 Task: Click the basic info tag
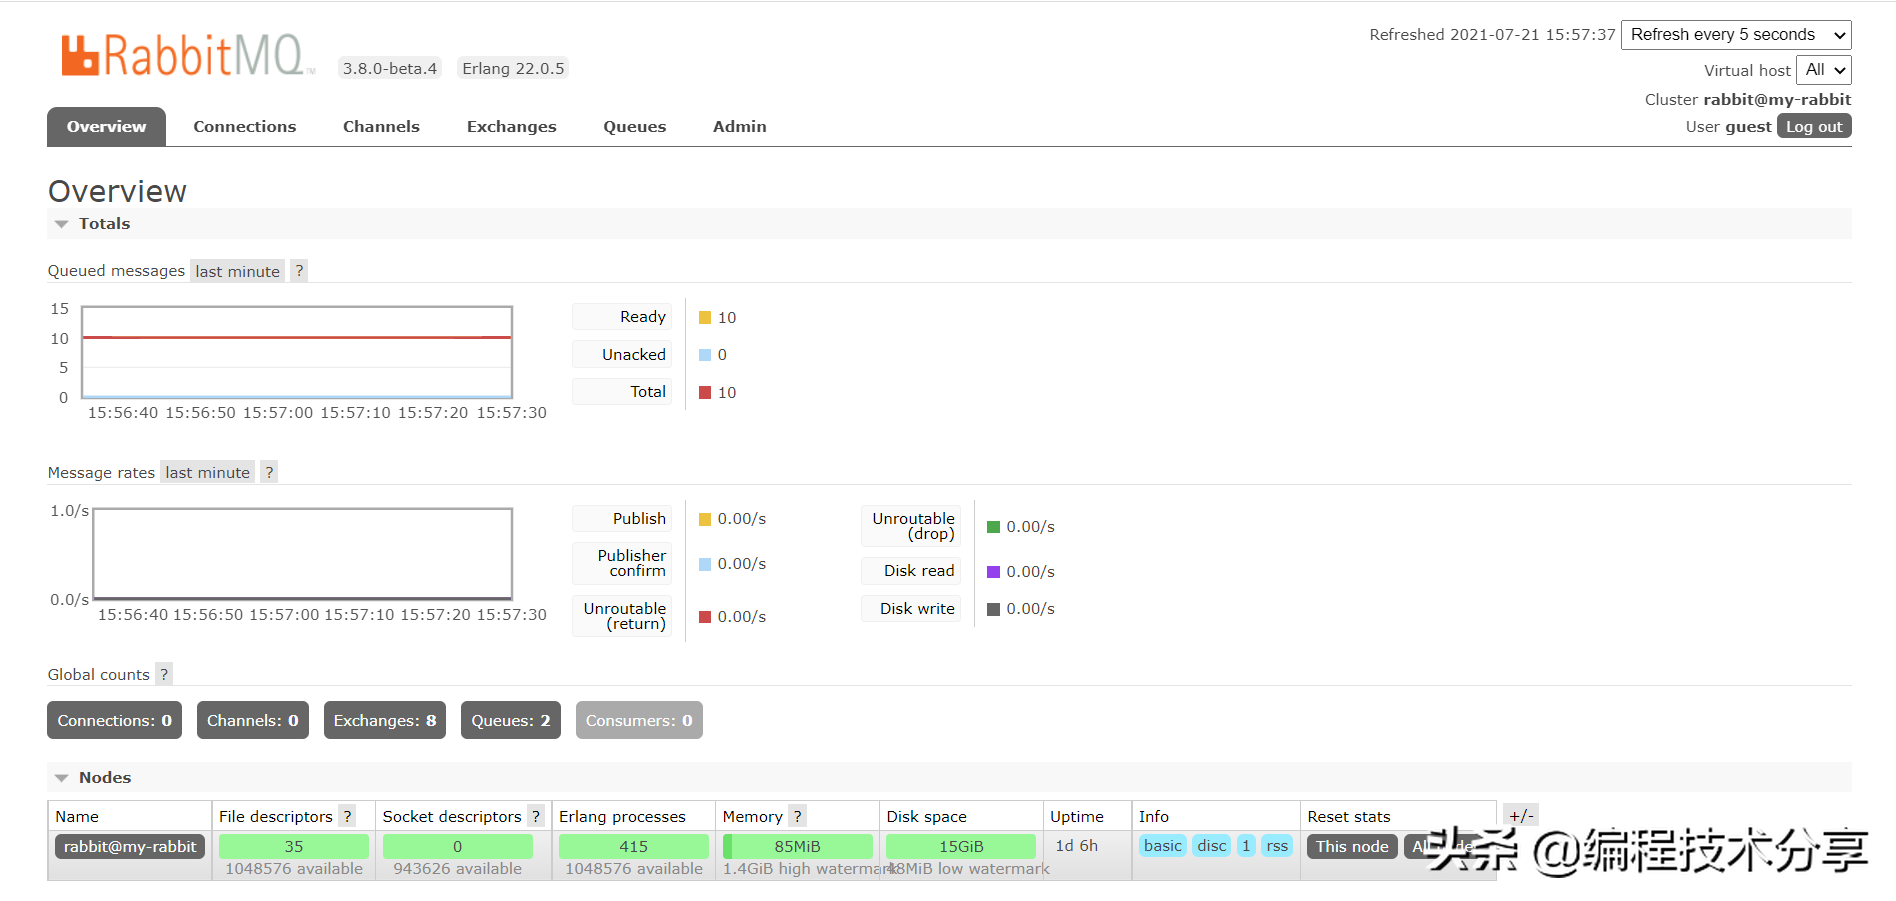pos(1162,846)
